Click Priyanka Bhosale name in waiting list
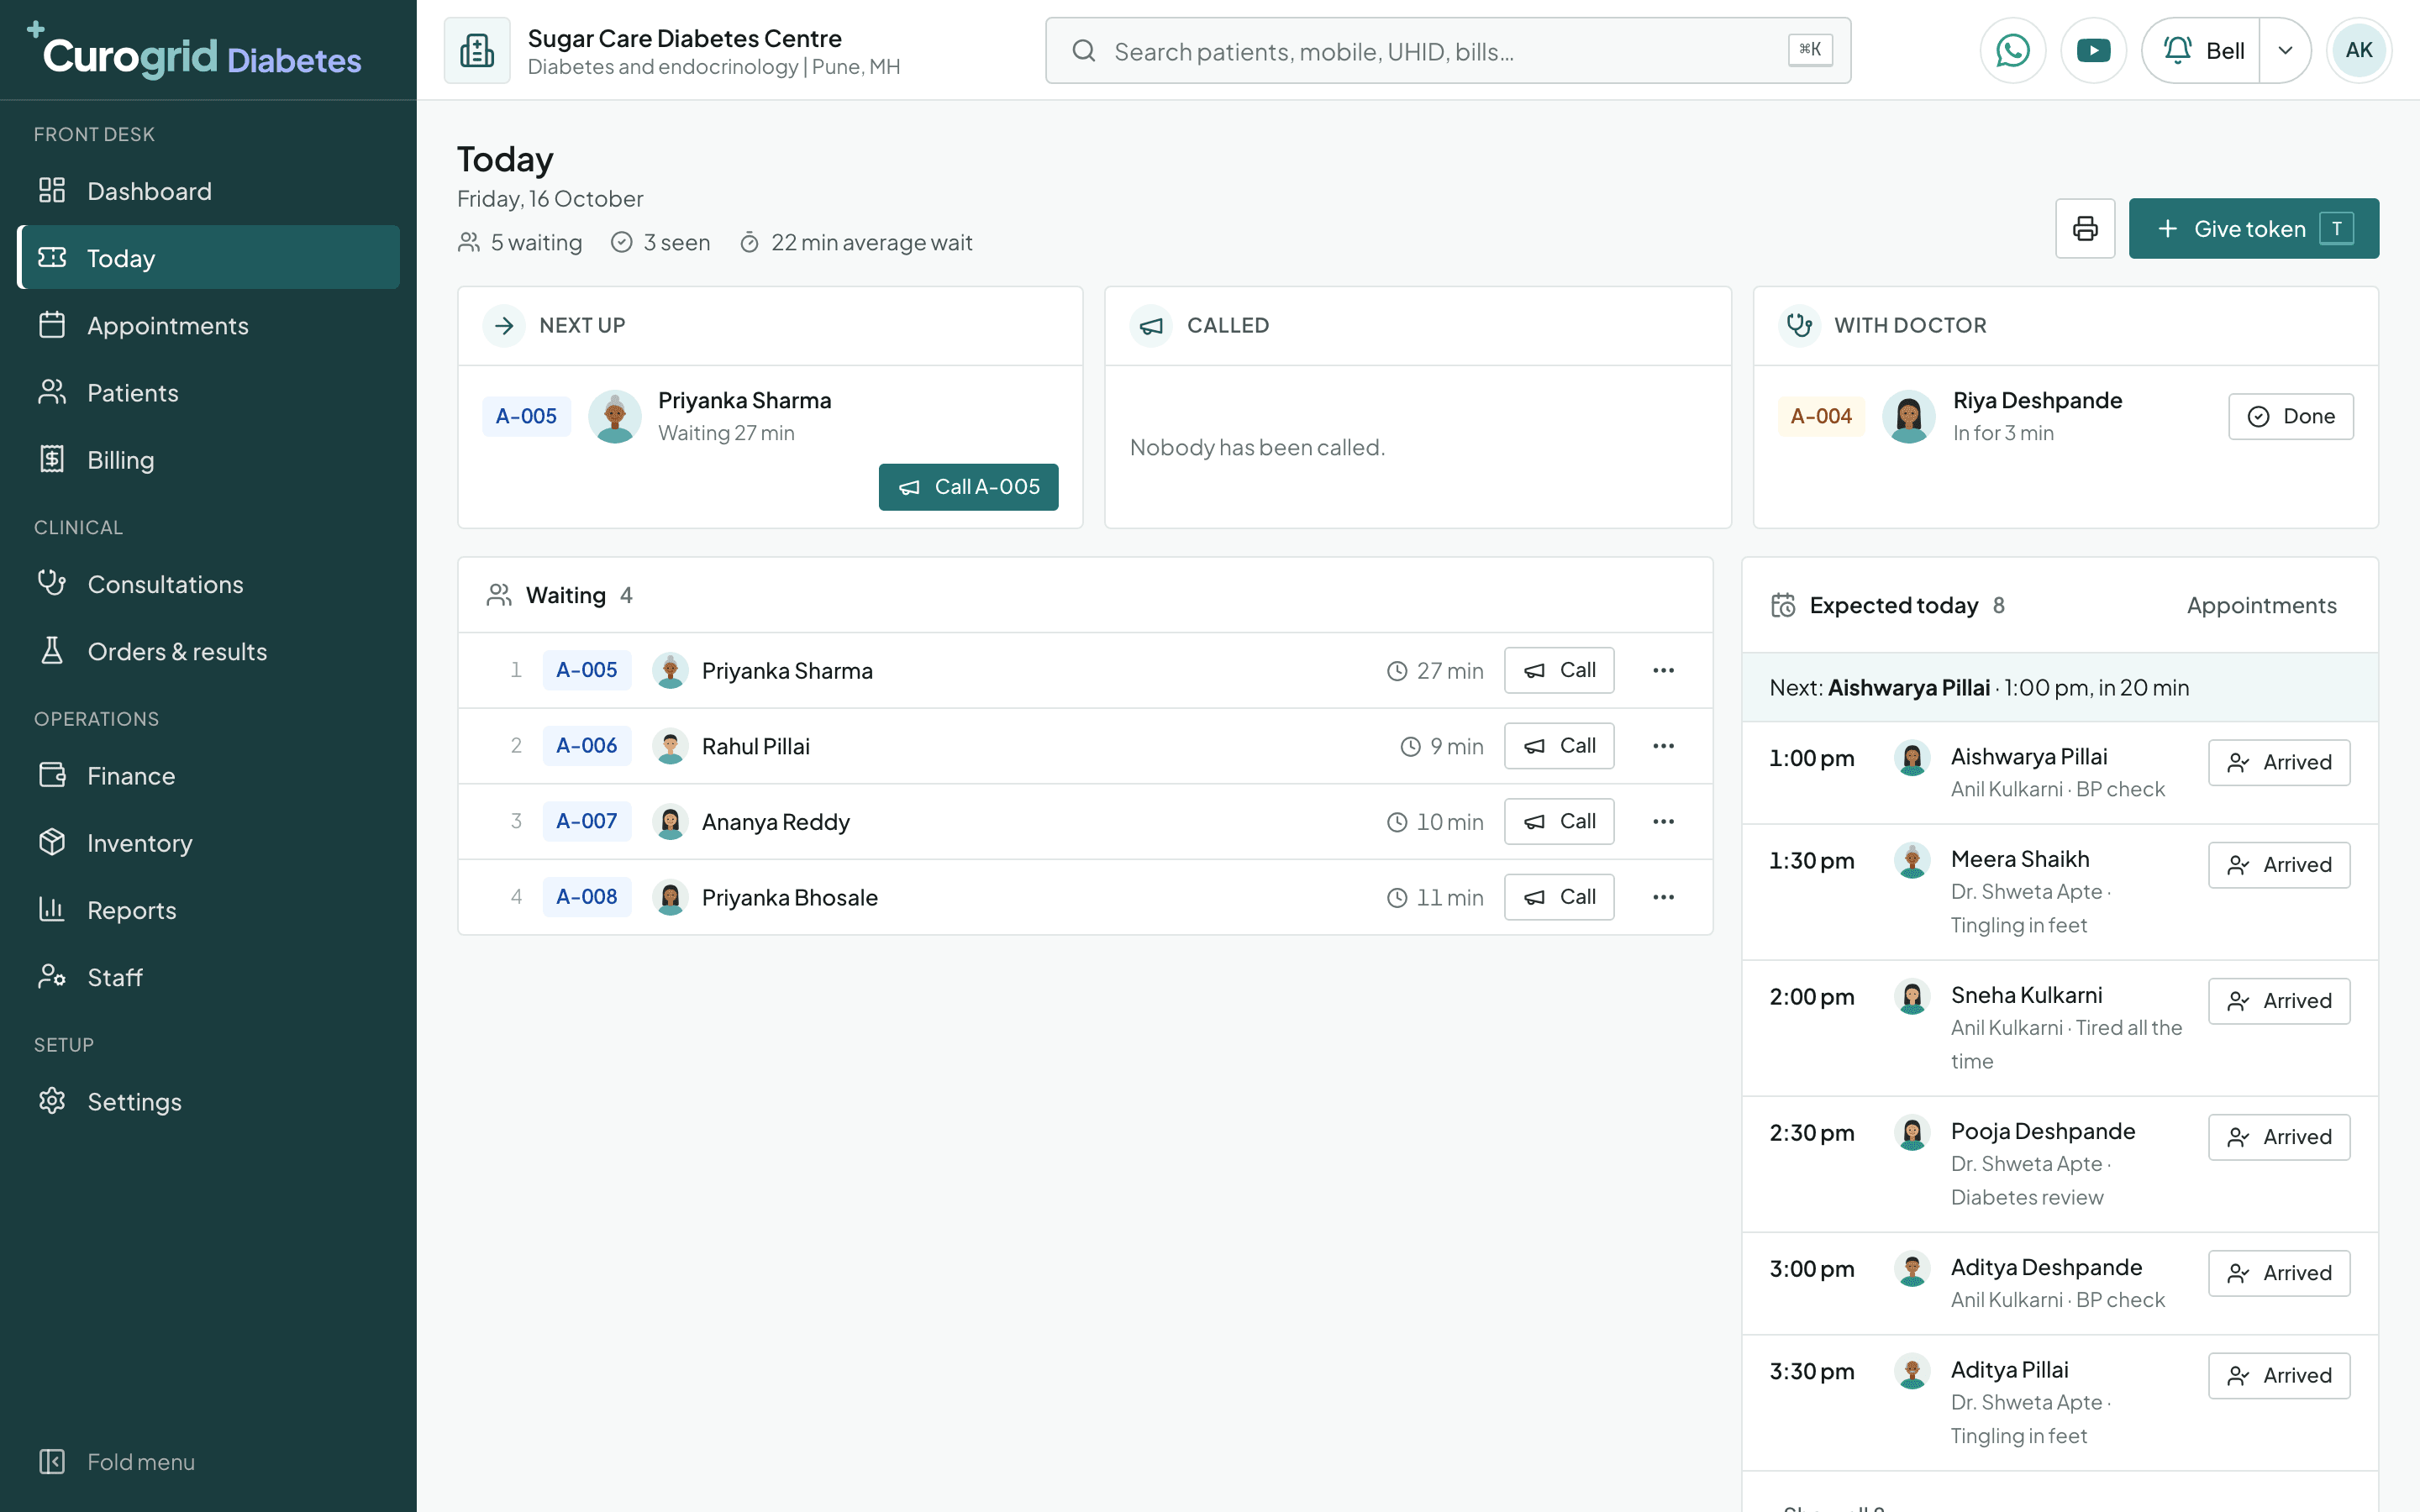The width and height of the screenshot is (2420, 1512). 790,897
